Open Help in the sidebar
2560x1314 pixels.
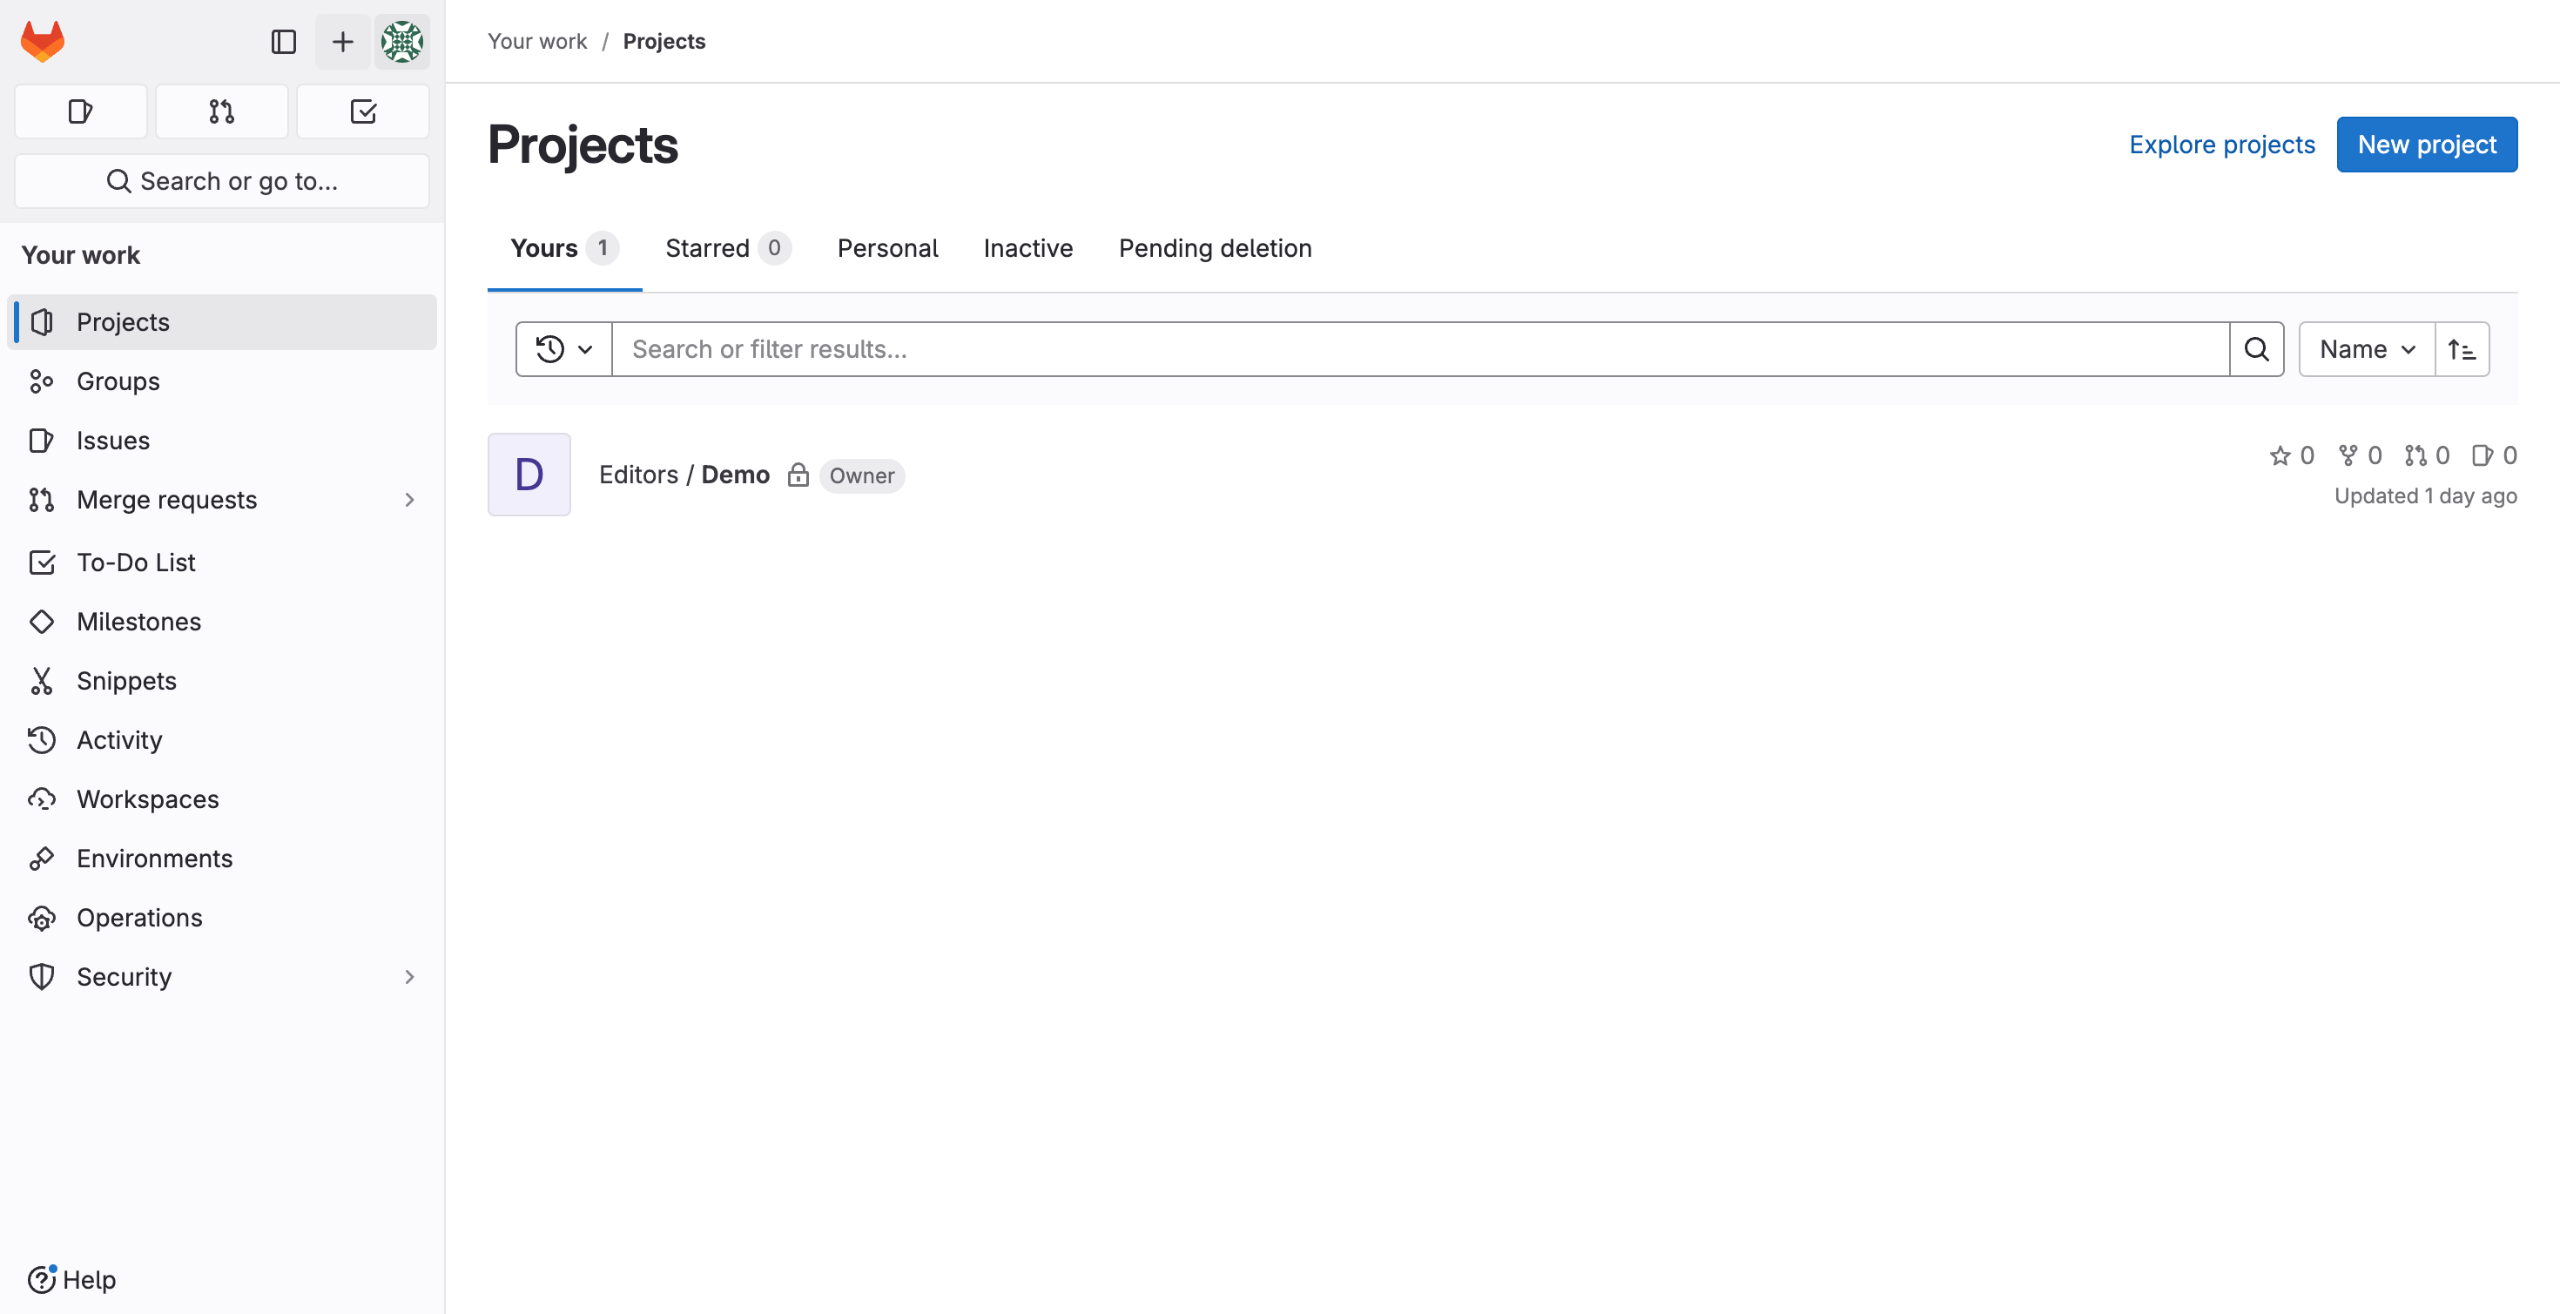pyautogui.click(x=72, y=1279)
